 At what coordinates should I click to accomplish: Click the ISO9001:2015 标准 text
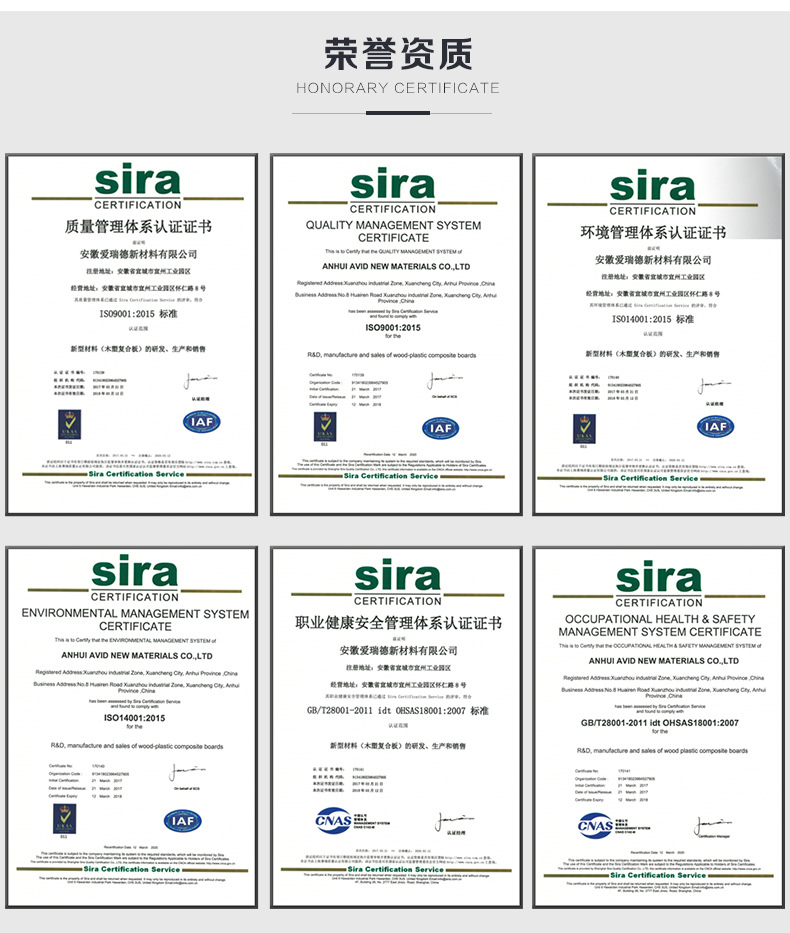pyautogui.click(x=139, y=314)
